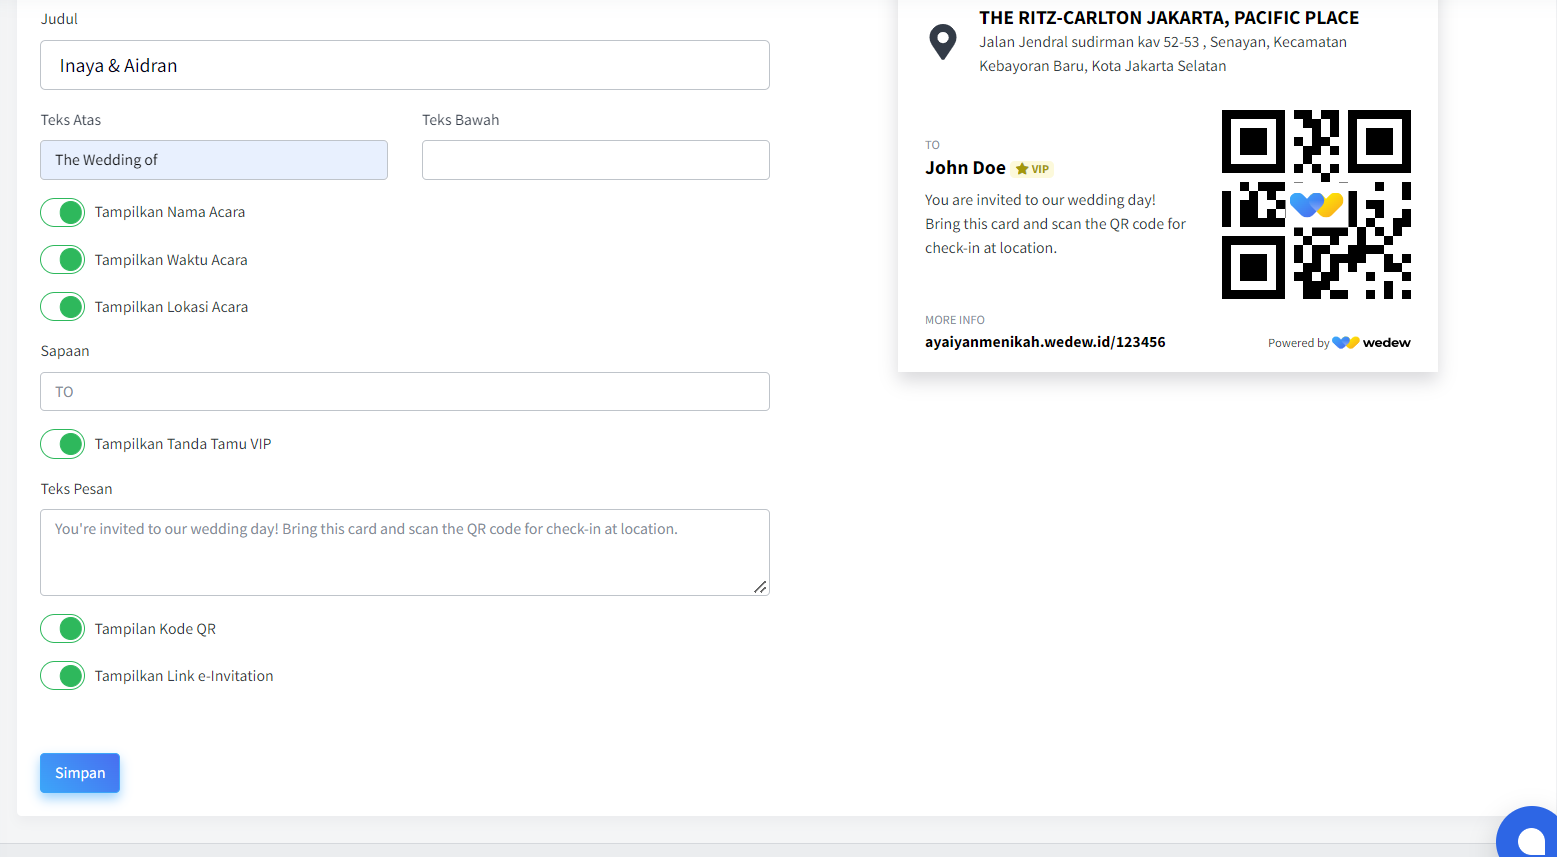
Task: Click the Tampilkan Link e-Invitation label
Action: [x=184, y=676]
